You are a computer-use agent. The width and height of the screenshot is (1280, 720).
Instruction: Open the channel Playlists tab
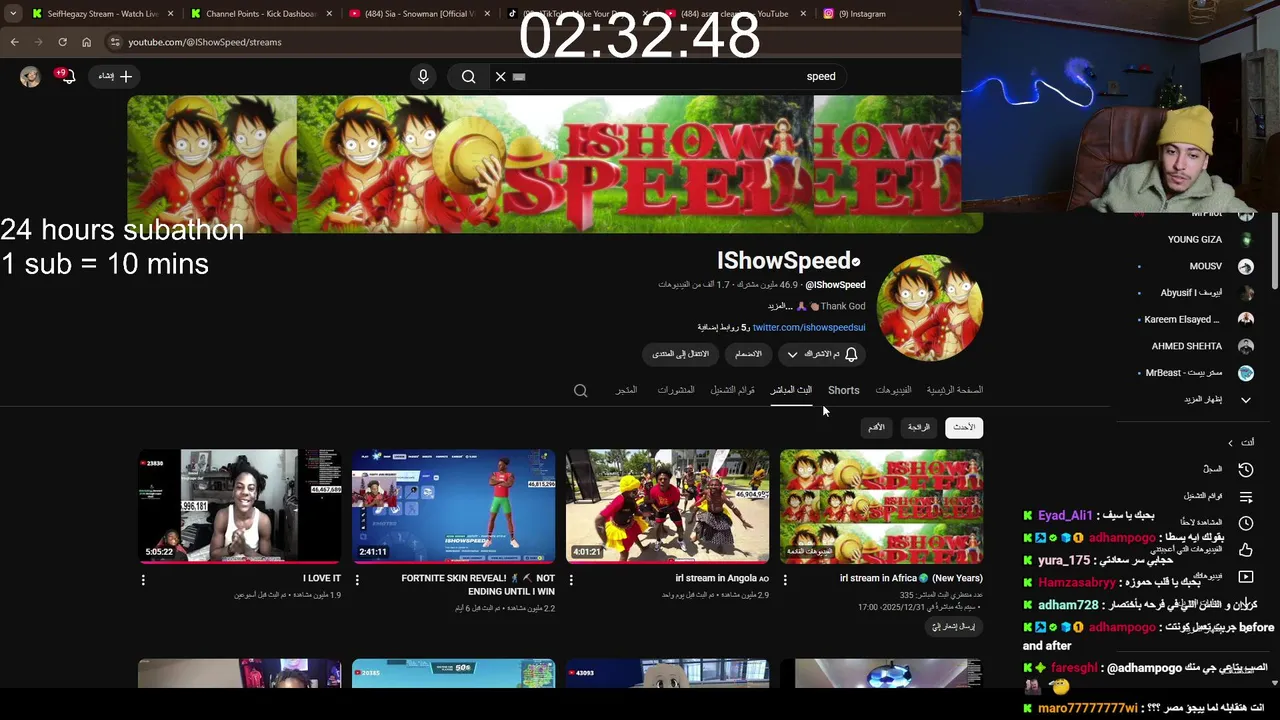click(x=733, y=390)
